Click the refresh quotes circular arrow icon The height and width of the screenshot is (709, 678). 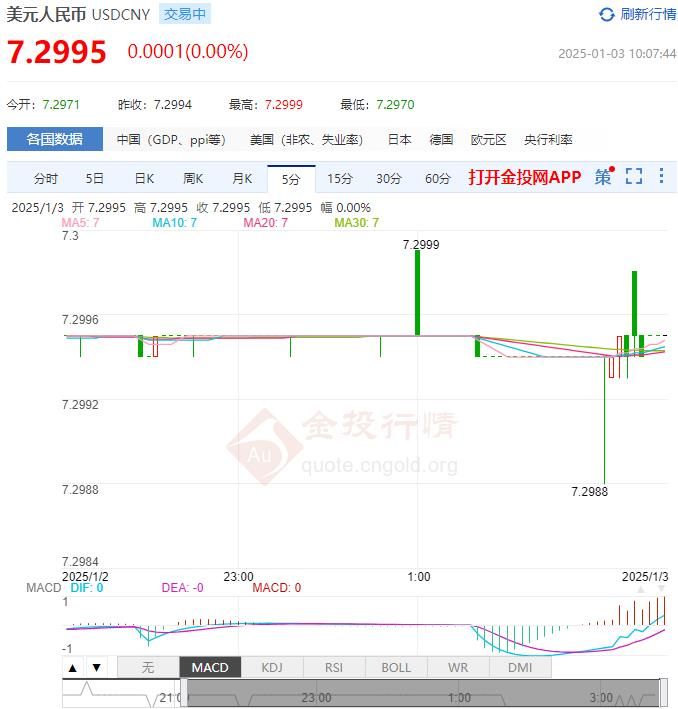[x=607, y=14]
